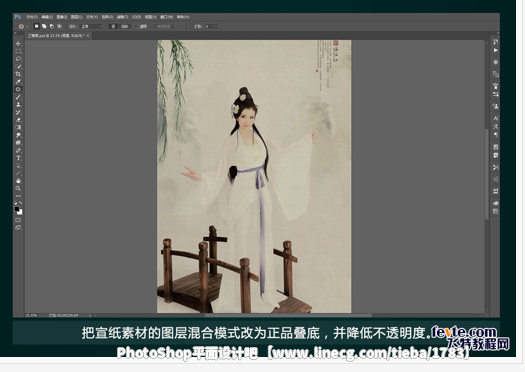Open the 滤镜 menu

click(x=122, y=17)
